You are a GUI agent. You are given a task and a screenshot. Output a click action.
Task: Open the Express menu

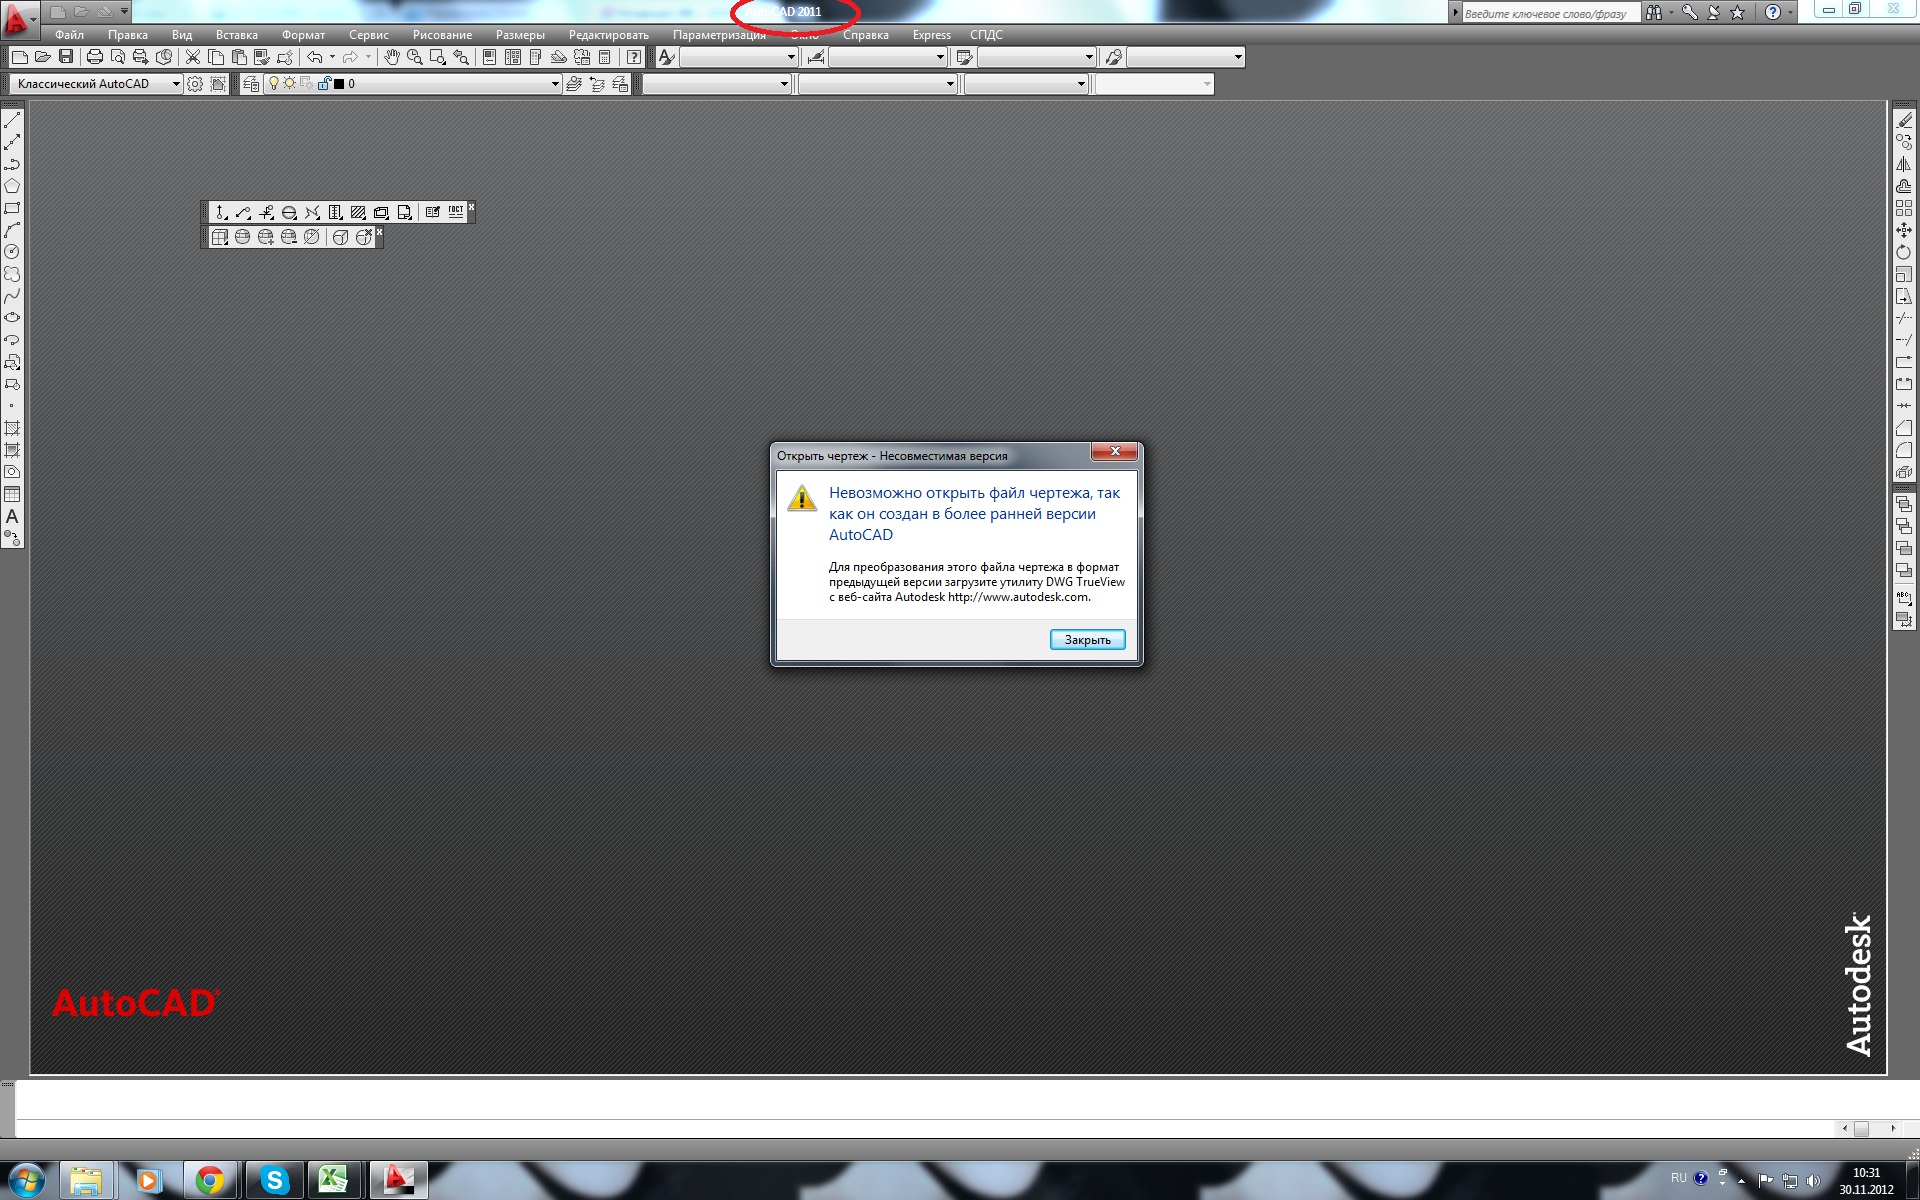tap(932, 35)
